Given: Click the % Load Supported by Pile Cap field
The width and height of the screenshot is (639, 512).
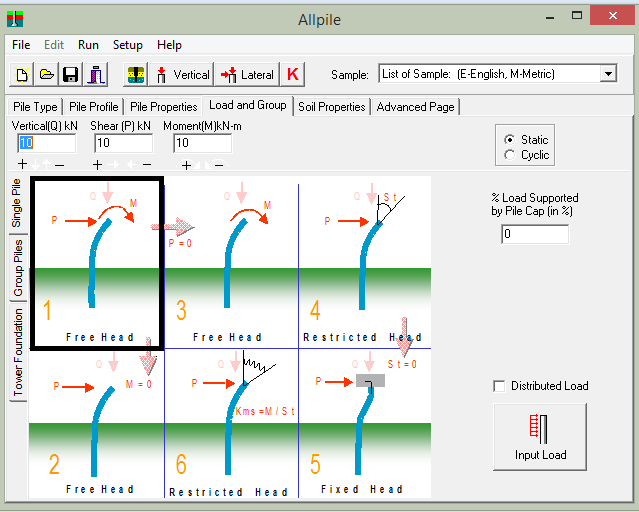Looking at the screenshot, I should (535, 234).
